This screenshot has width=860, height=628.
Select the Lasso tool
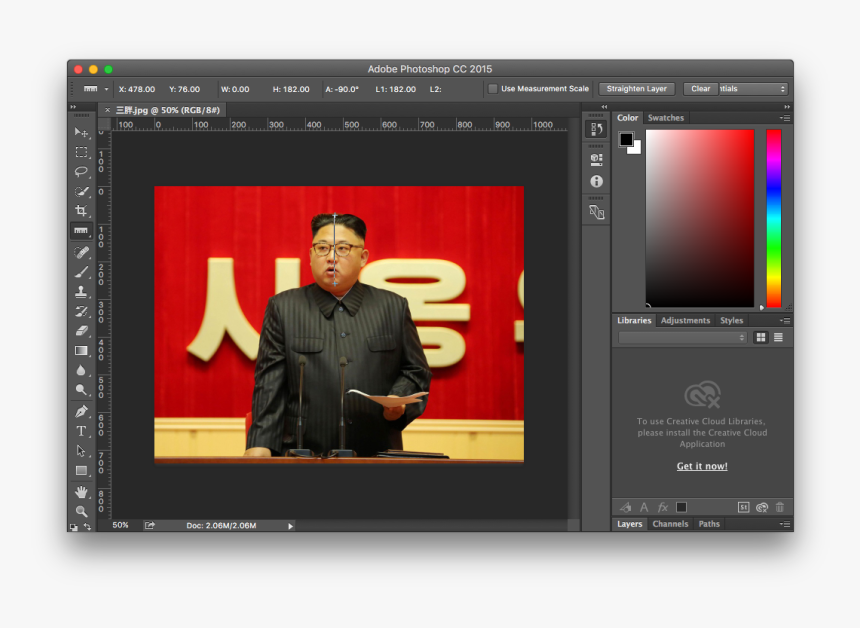pyautogui.click(x=81, y=172)
